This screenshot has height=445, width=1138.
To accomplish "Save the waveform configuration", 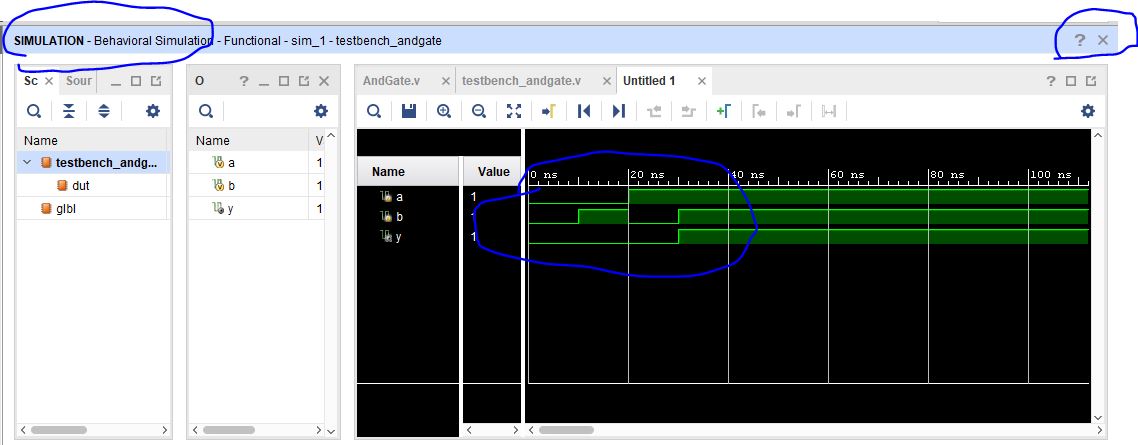I will pyautogui.click(x=409, y=111).
